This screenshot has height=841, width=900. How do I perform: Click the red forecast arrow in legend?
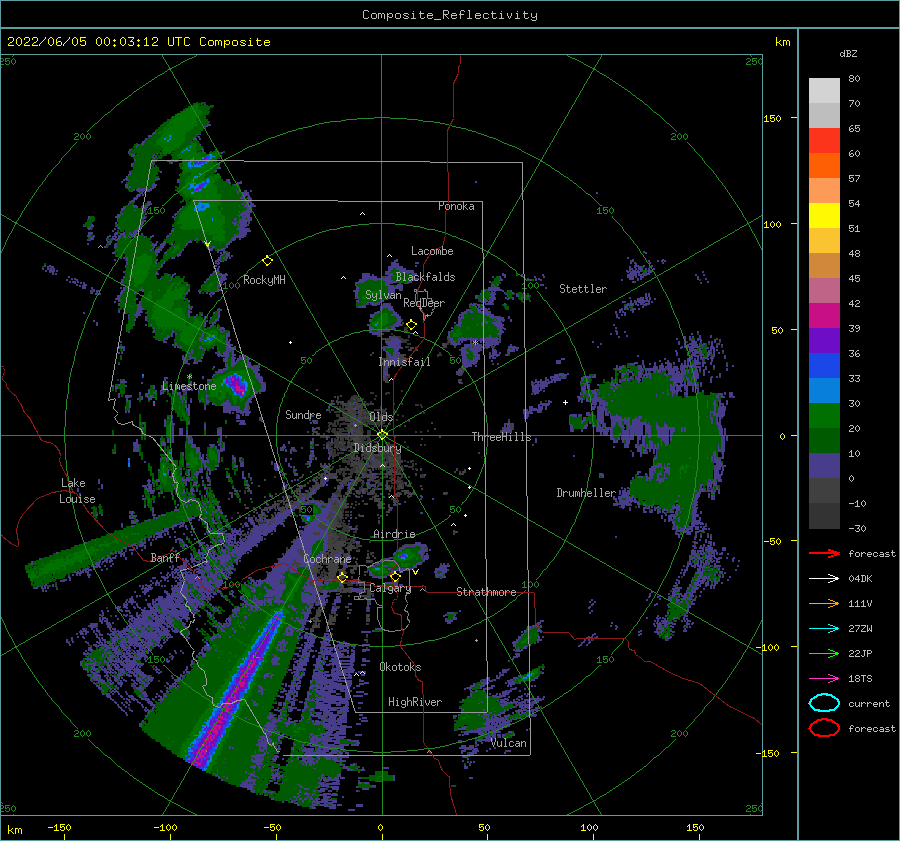point(824,553)
